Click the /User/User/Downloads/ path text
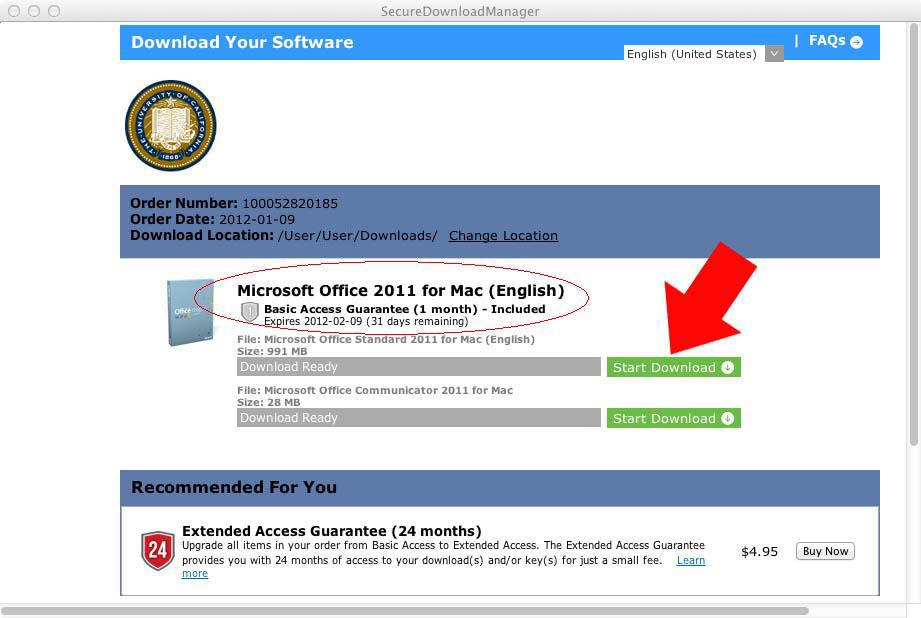Screen dimensions: 921x618 pyautogui.click(x=358, y=236)
